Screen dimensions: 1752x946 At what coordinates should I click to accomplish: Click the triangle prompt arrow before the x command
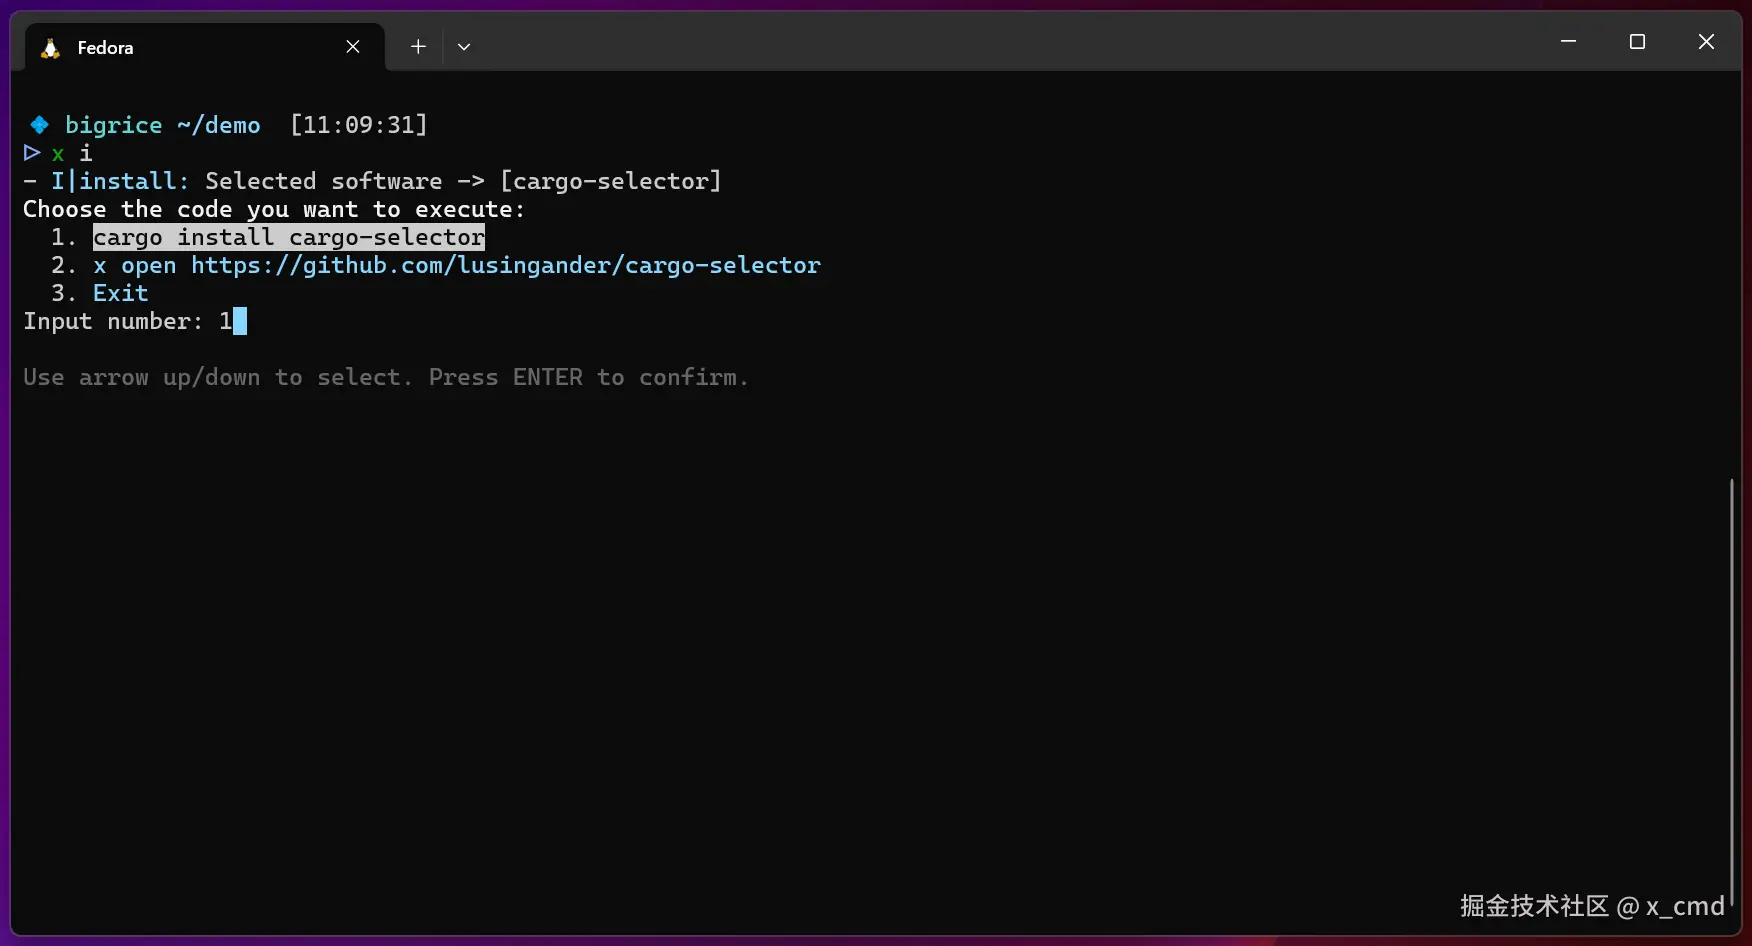pos(30,152)
